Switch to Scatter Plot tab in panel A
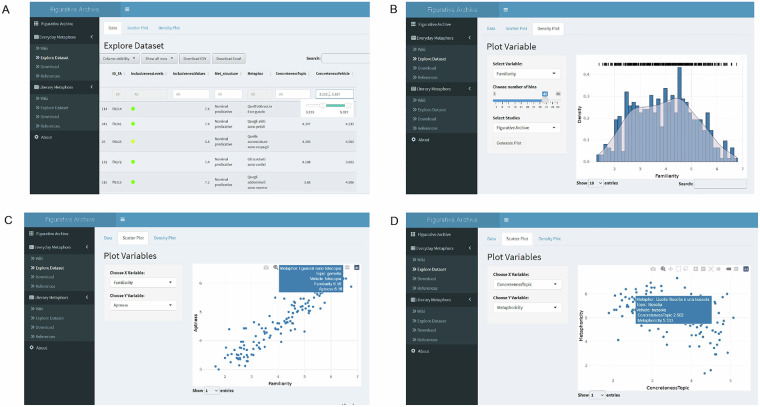The height and width of the screenshot is (407, 760). [138, 28]
